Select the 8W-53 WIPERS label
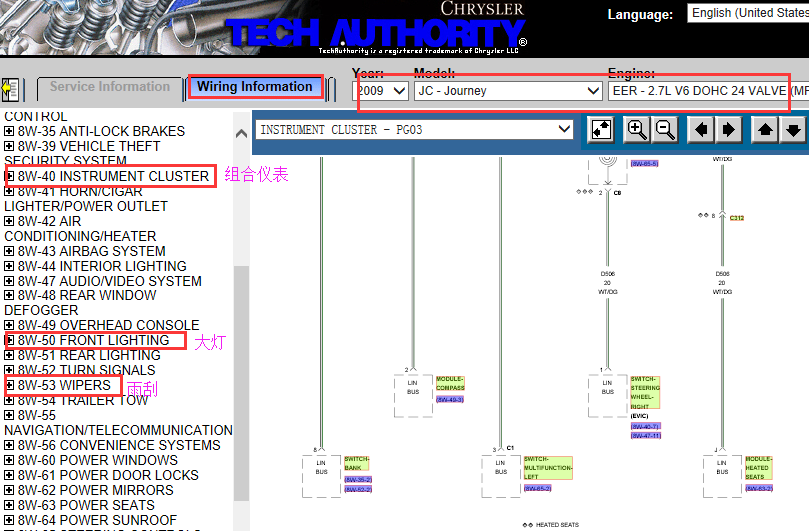 tap(64, 385)
